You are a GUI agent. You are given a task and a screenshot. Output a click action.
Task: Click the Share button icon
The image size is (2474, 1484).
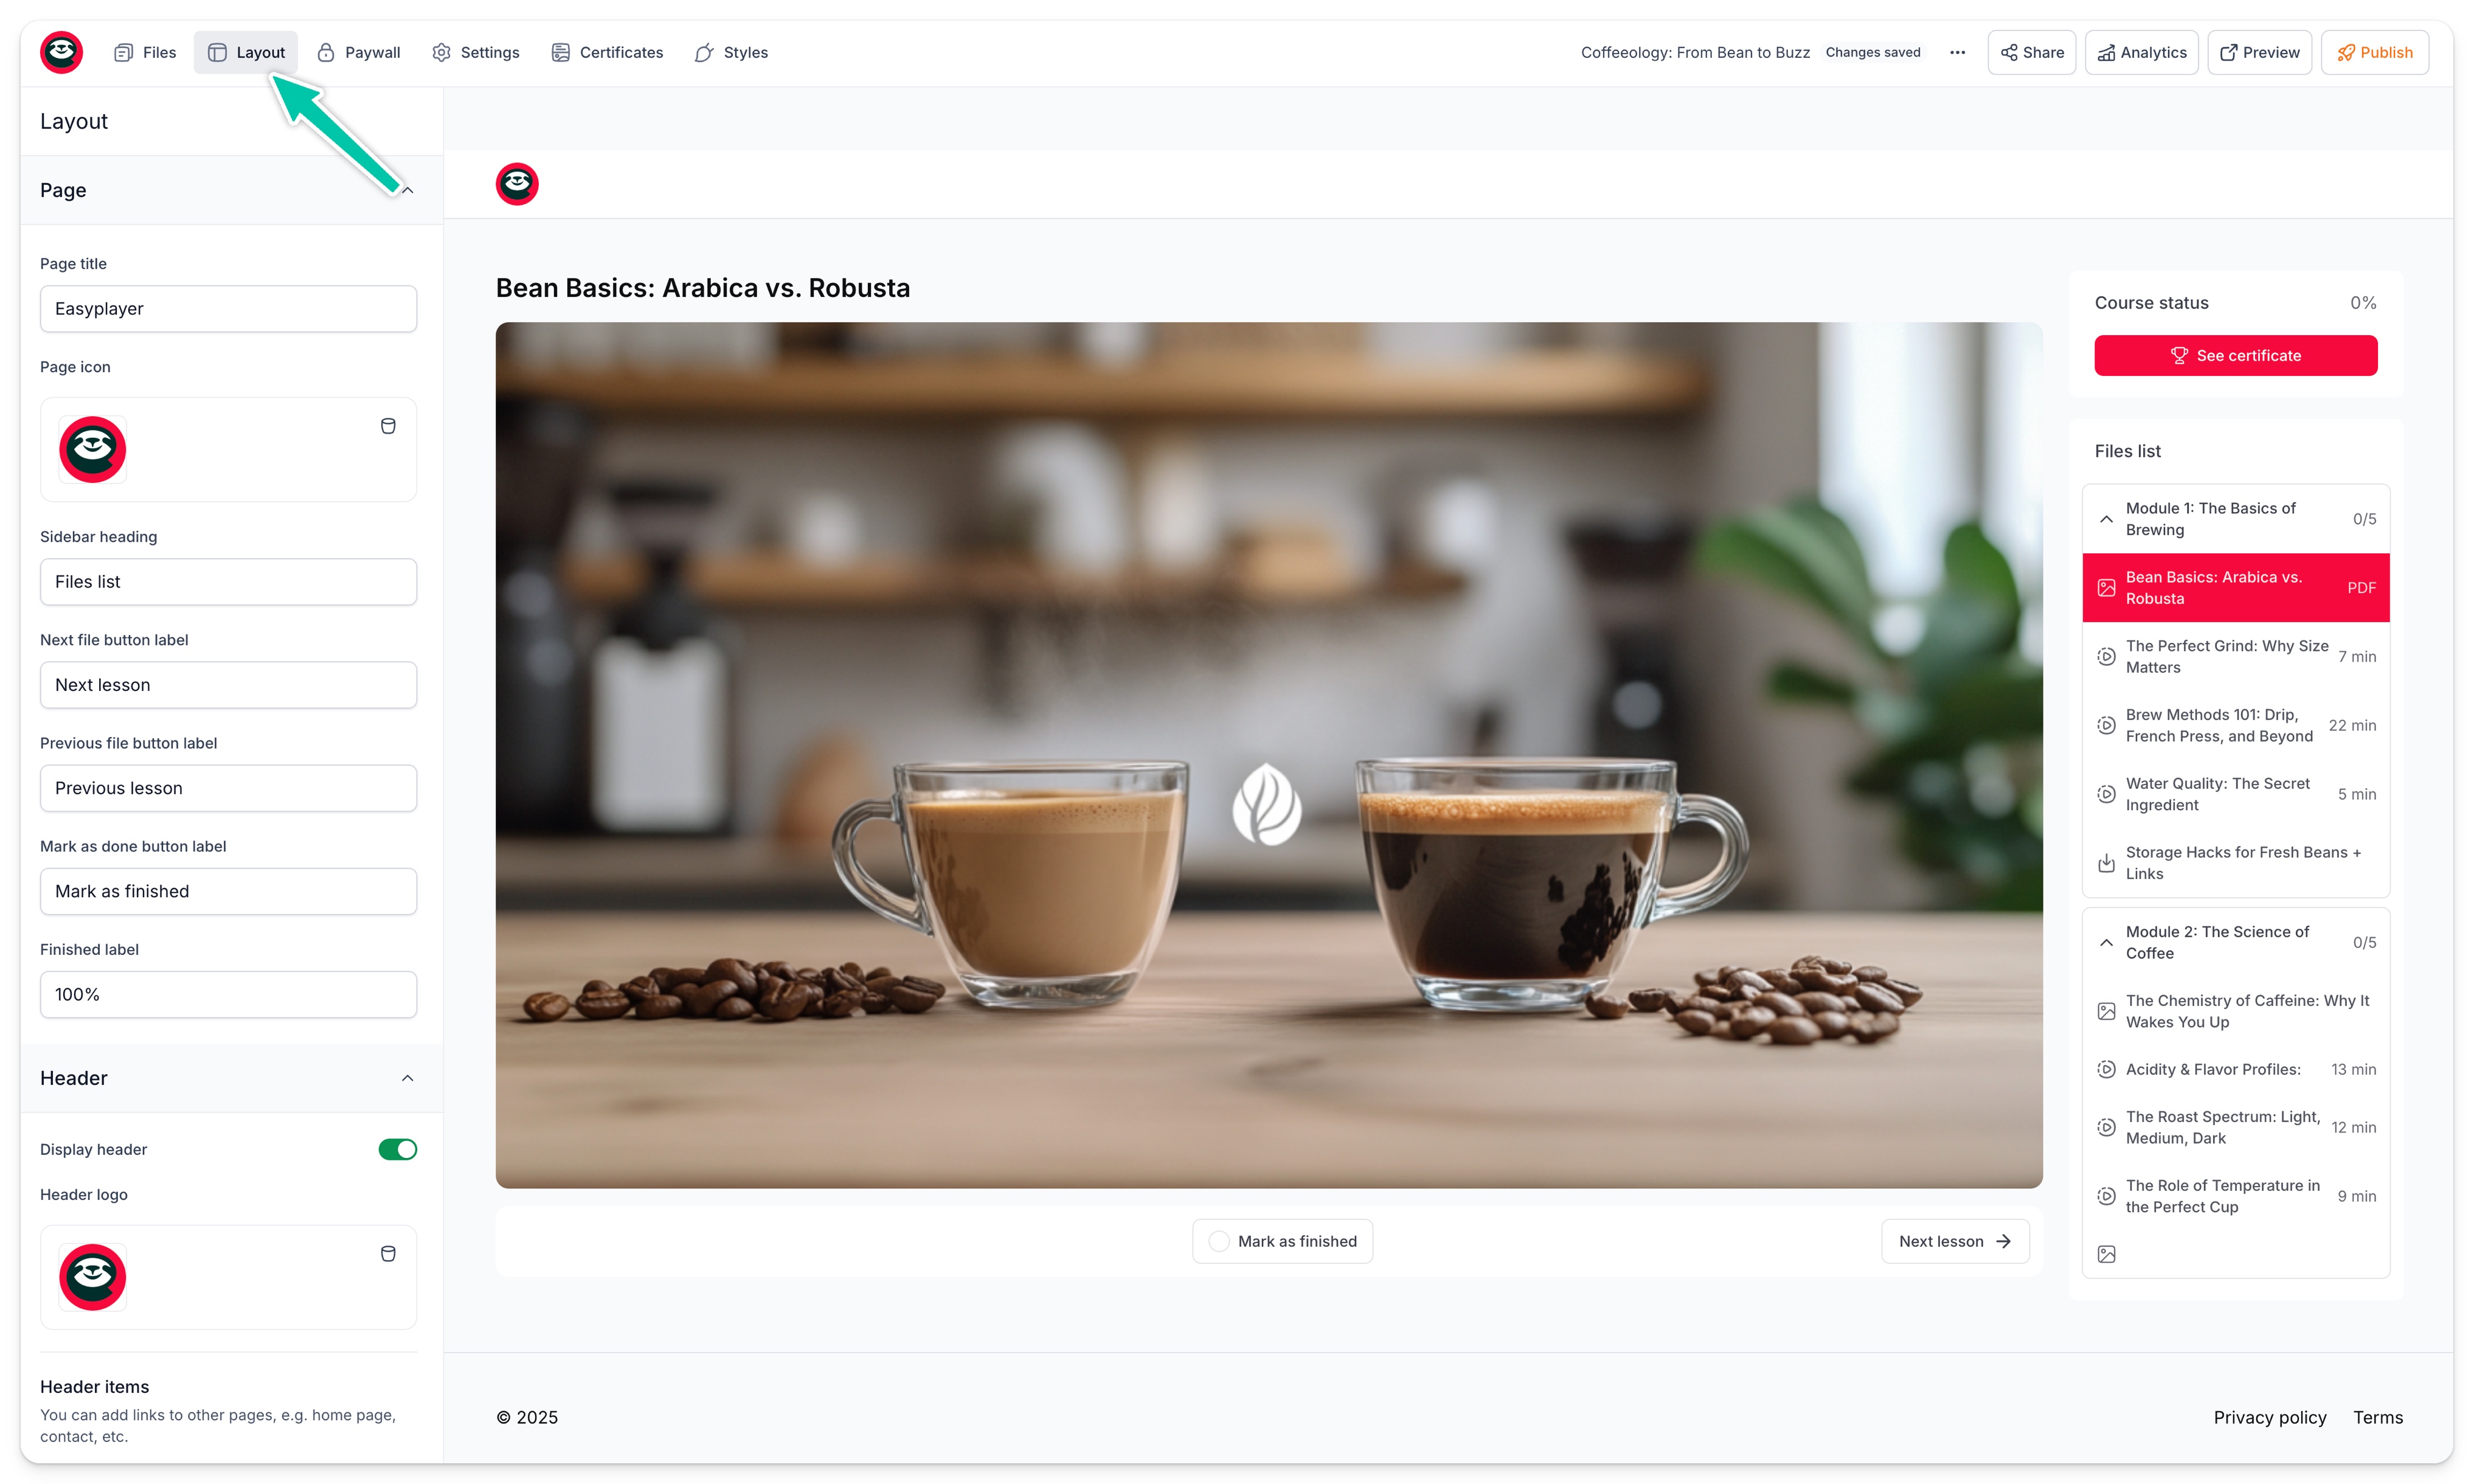pyautogui.click(x=2009, y=53)
